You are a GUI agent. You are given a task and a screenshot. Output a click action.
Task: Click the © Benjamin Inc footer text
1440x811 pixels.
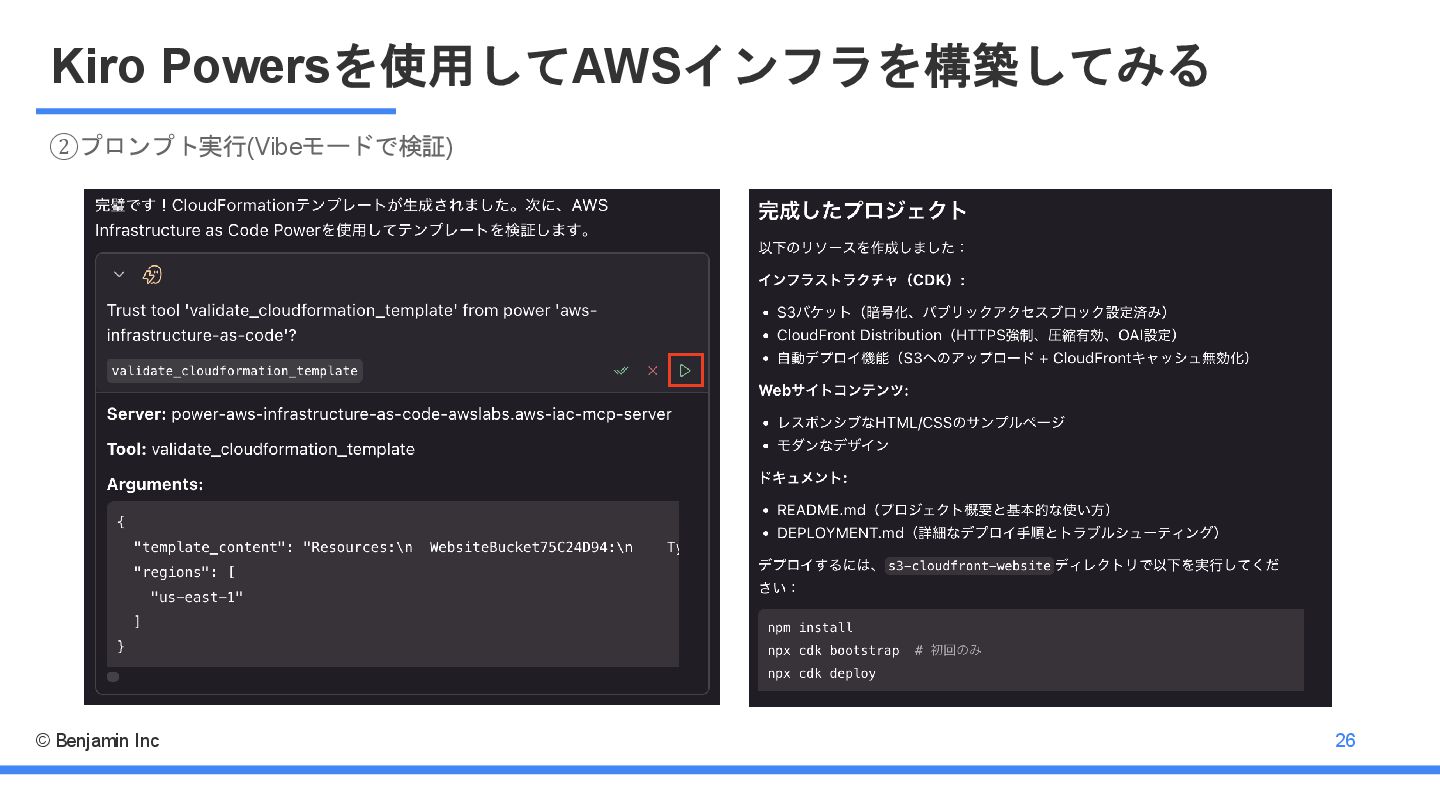pos(97,741)
